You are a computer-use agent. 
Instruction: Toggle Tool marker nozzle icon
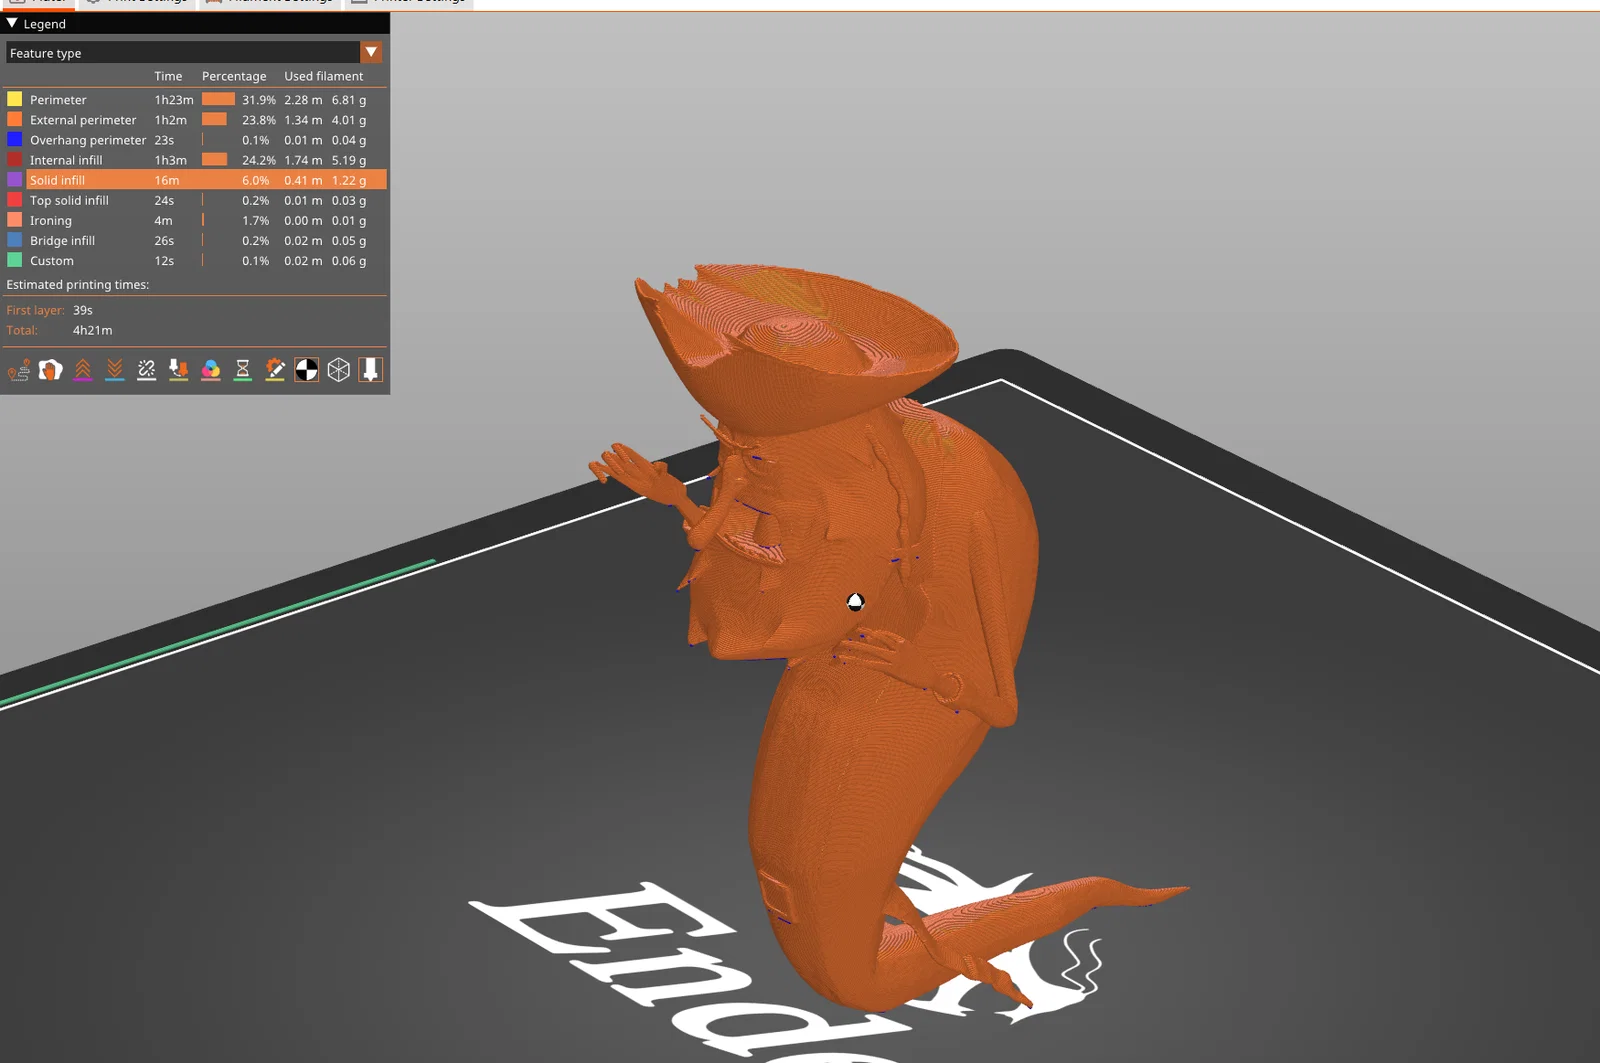tap(371, 370)
